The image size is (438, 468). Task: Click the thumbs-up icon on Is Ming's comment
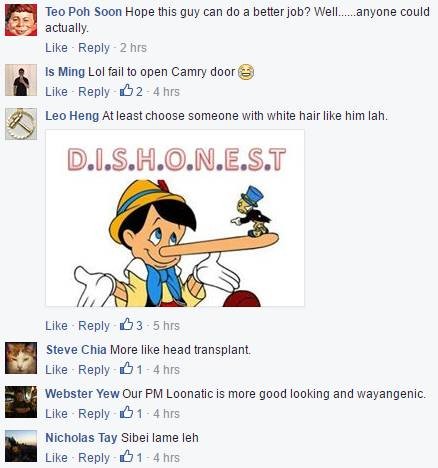126,90
